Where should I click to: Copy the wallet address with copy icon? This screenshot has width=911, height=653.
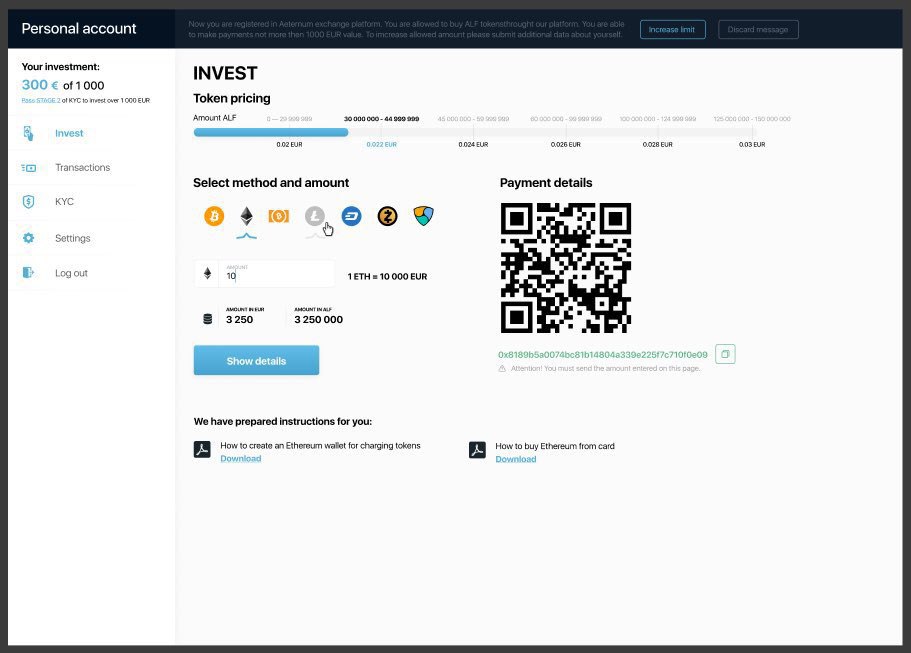725,354
